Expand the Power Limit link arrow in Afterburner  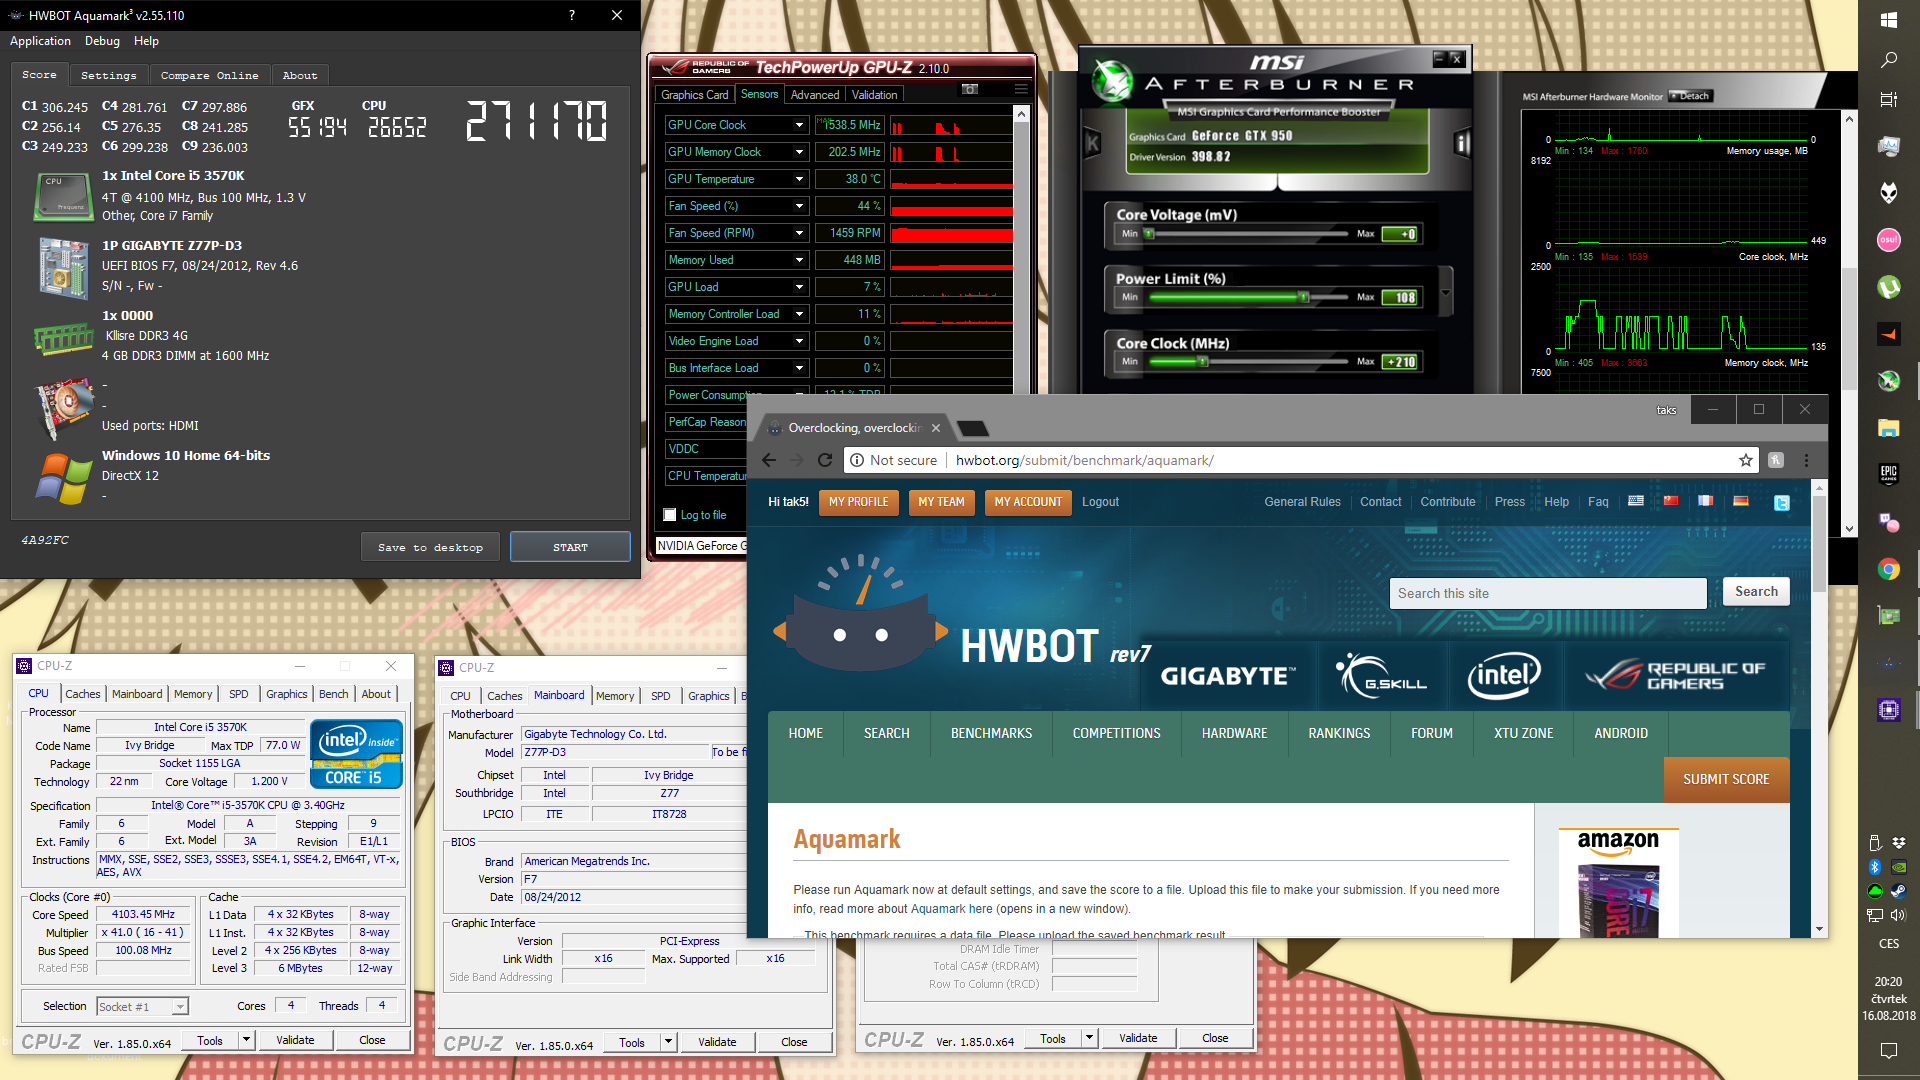[x=1446, y=293]
